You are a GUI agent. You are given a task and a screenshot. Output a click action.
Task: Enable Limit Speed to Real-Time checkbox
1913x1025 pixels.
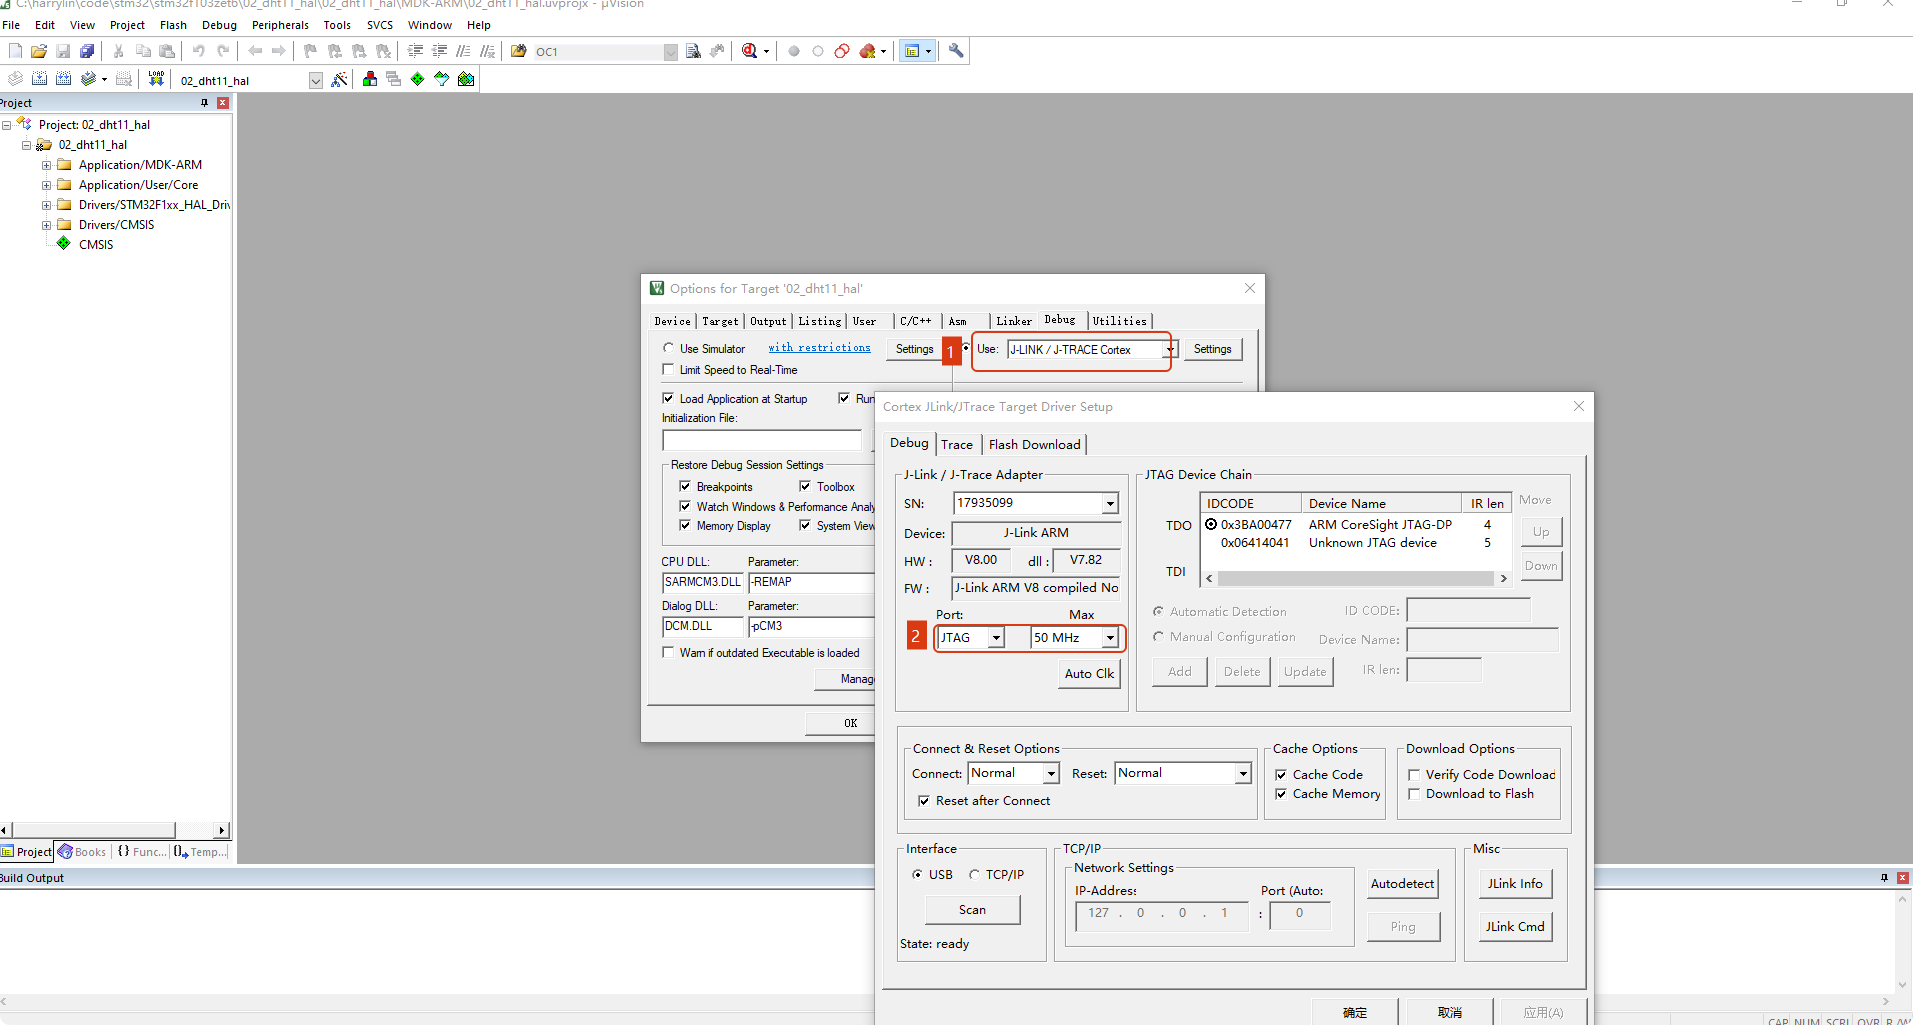tap(668, 370)
